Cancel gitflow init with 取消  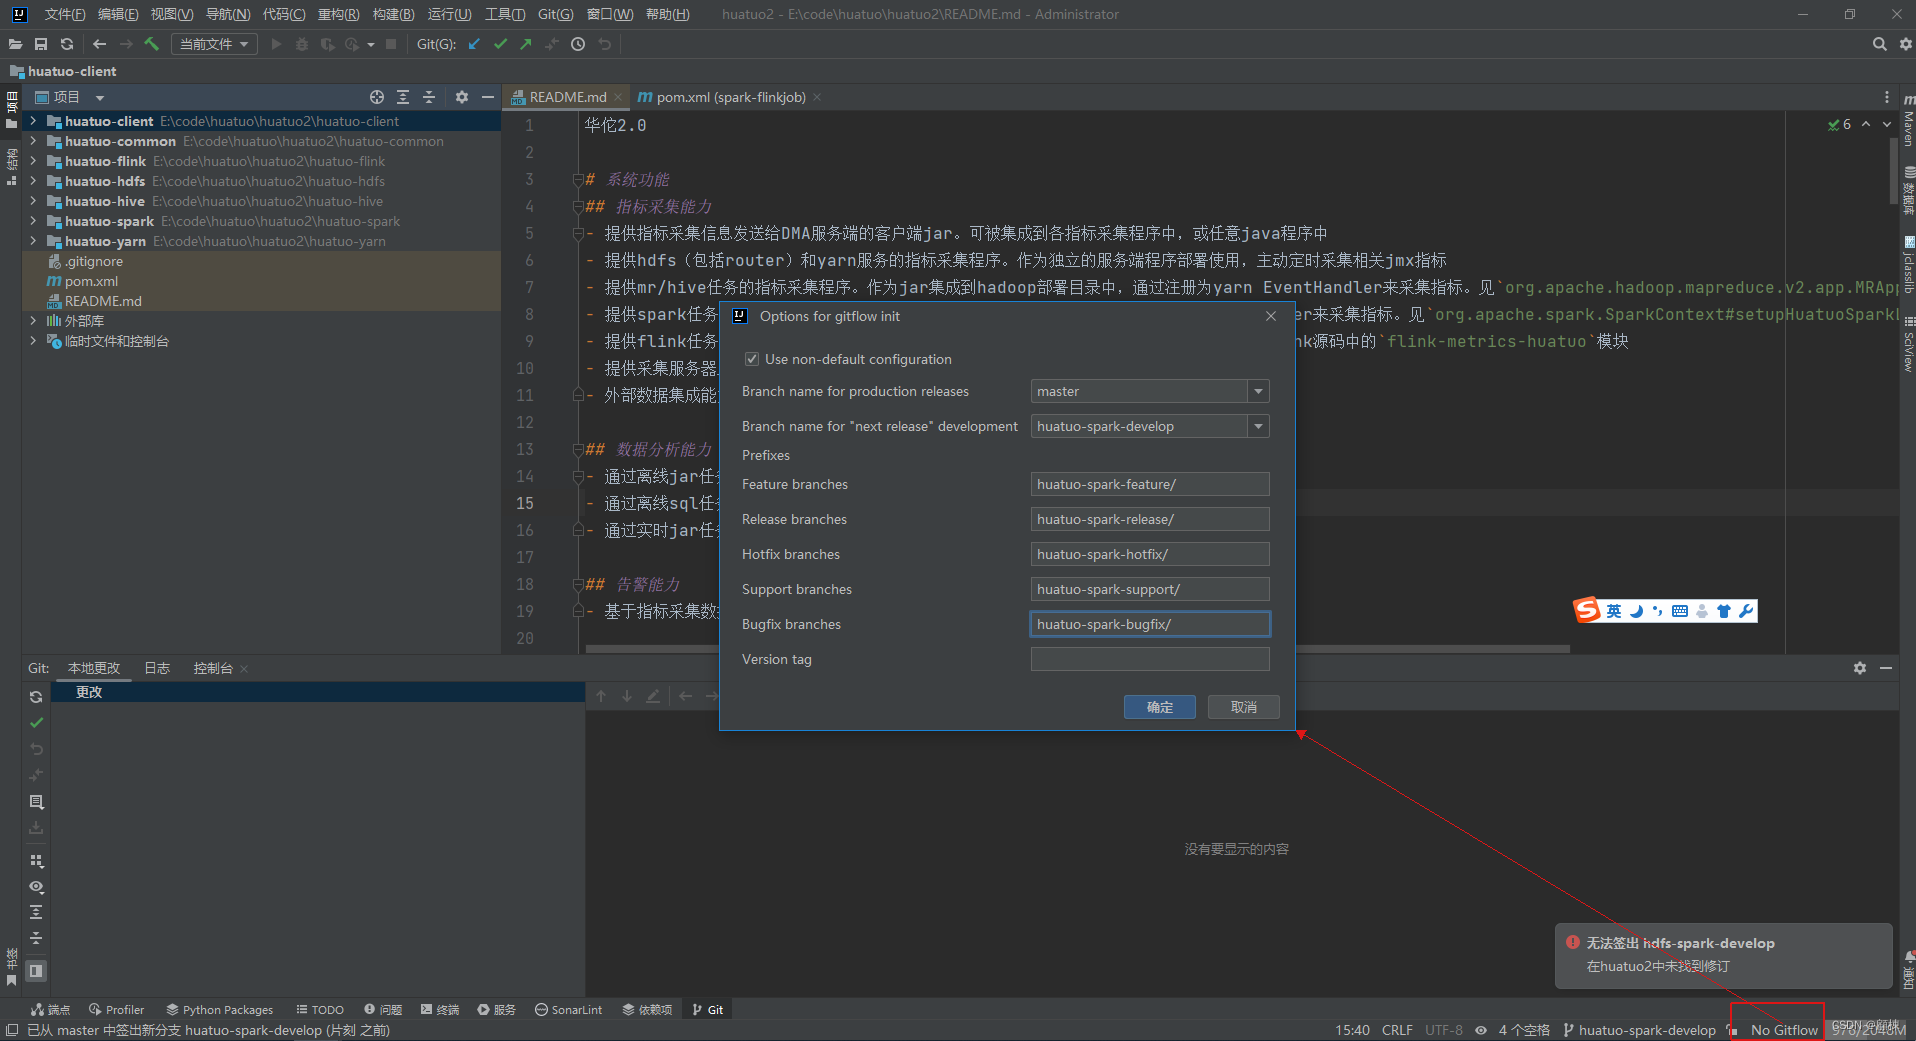(1244, 707)
